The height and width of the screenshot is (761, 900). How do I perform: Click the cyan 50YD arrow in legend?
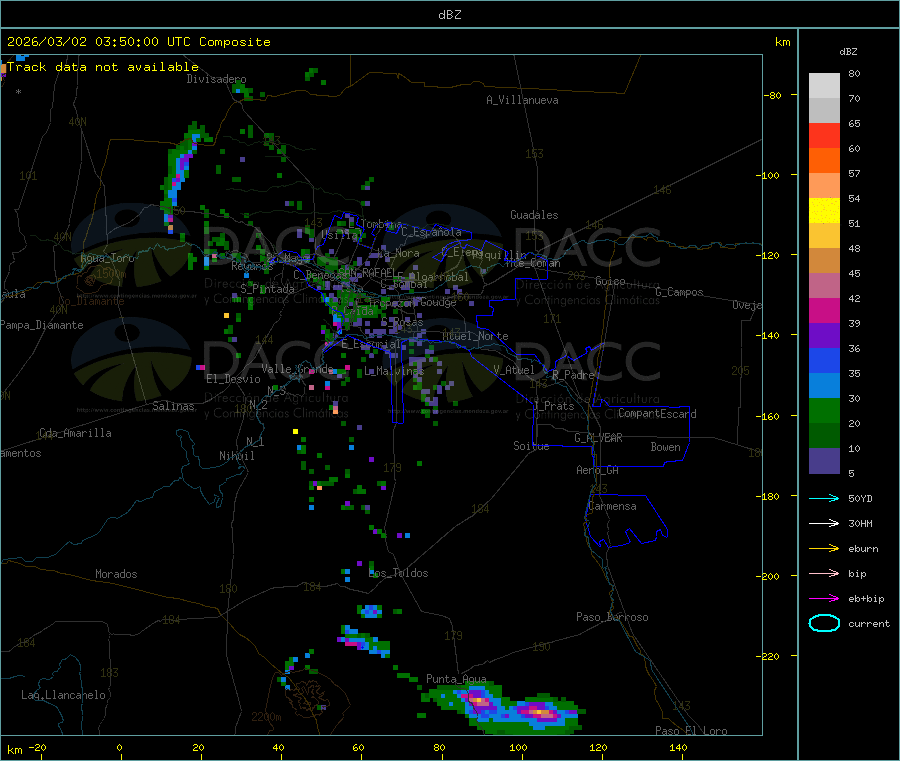pyautogui.click(x=824, y=498)
